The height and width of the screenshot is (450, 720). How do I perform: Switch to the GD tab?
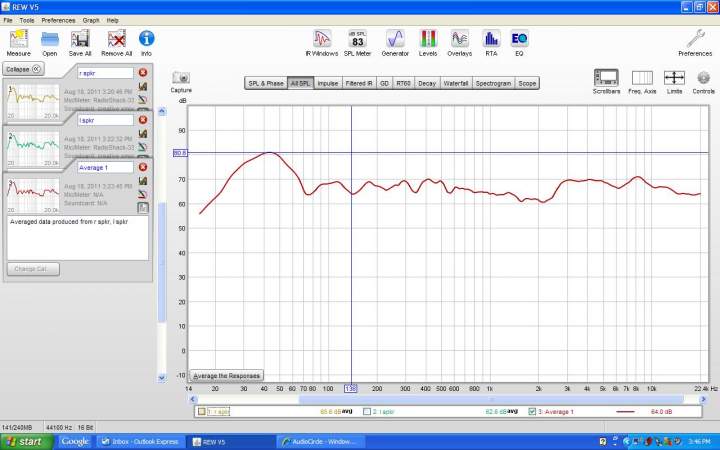(x=384, y=83)
